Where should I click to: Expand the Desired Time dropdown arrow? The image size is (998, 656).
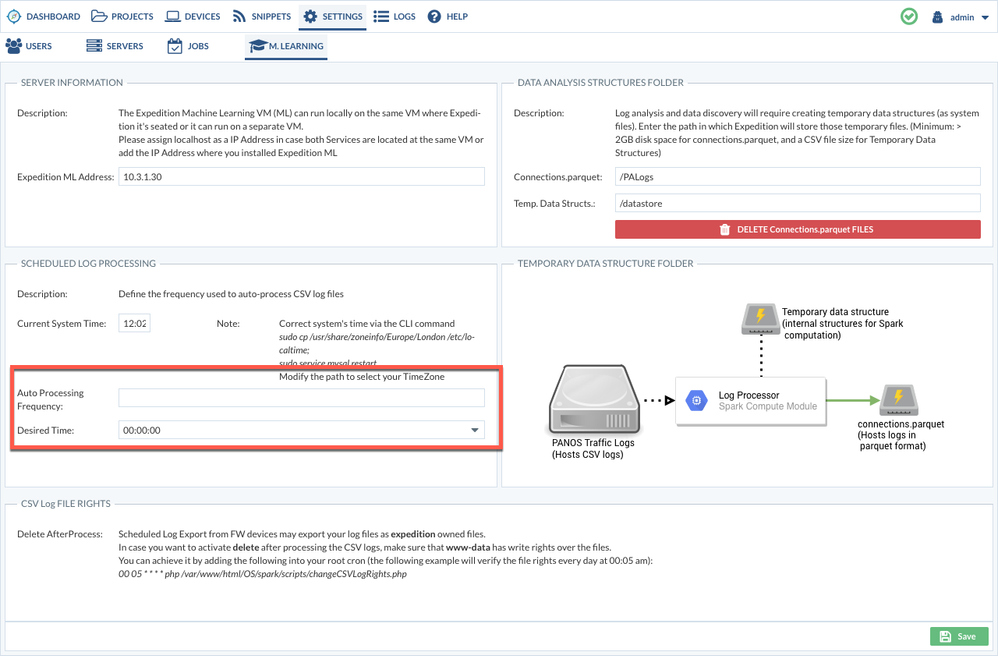(475, 430)
